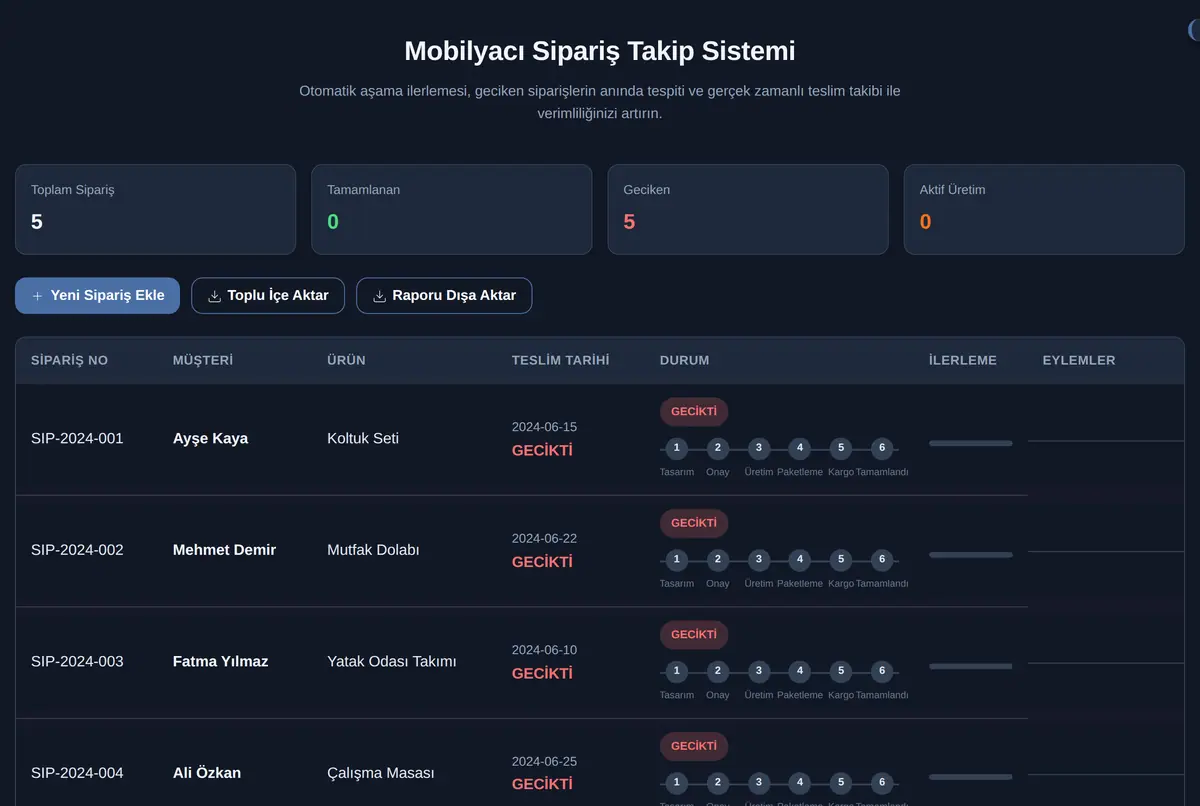The image size is (1200, 806).
Task: Click the MÜŞTERİ column header
Action: tap(203, 360)
